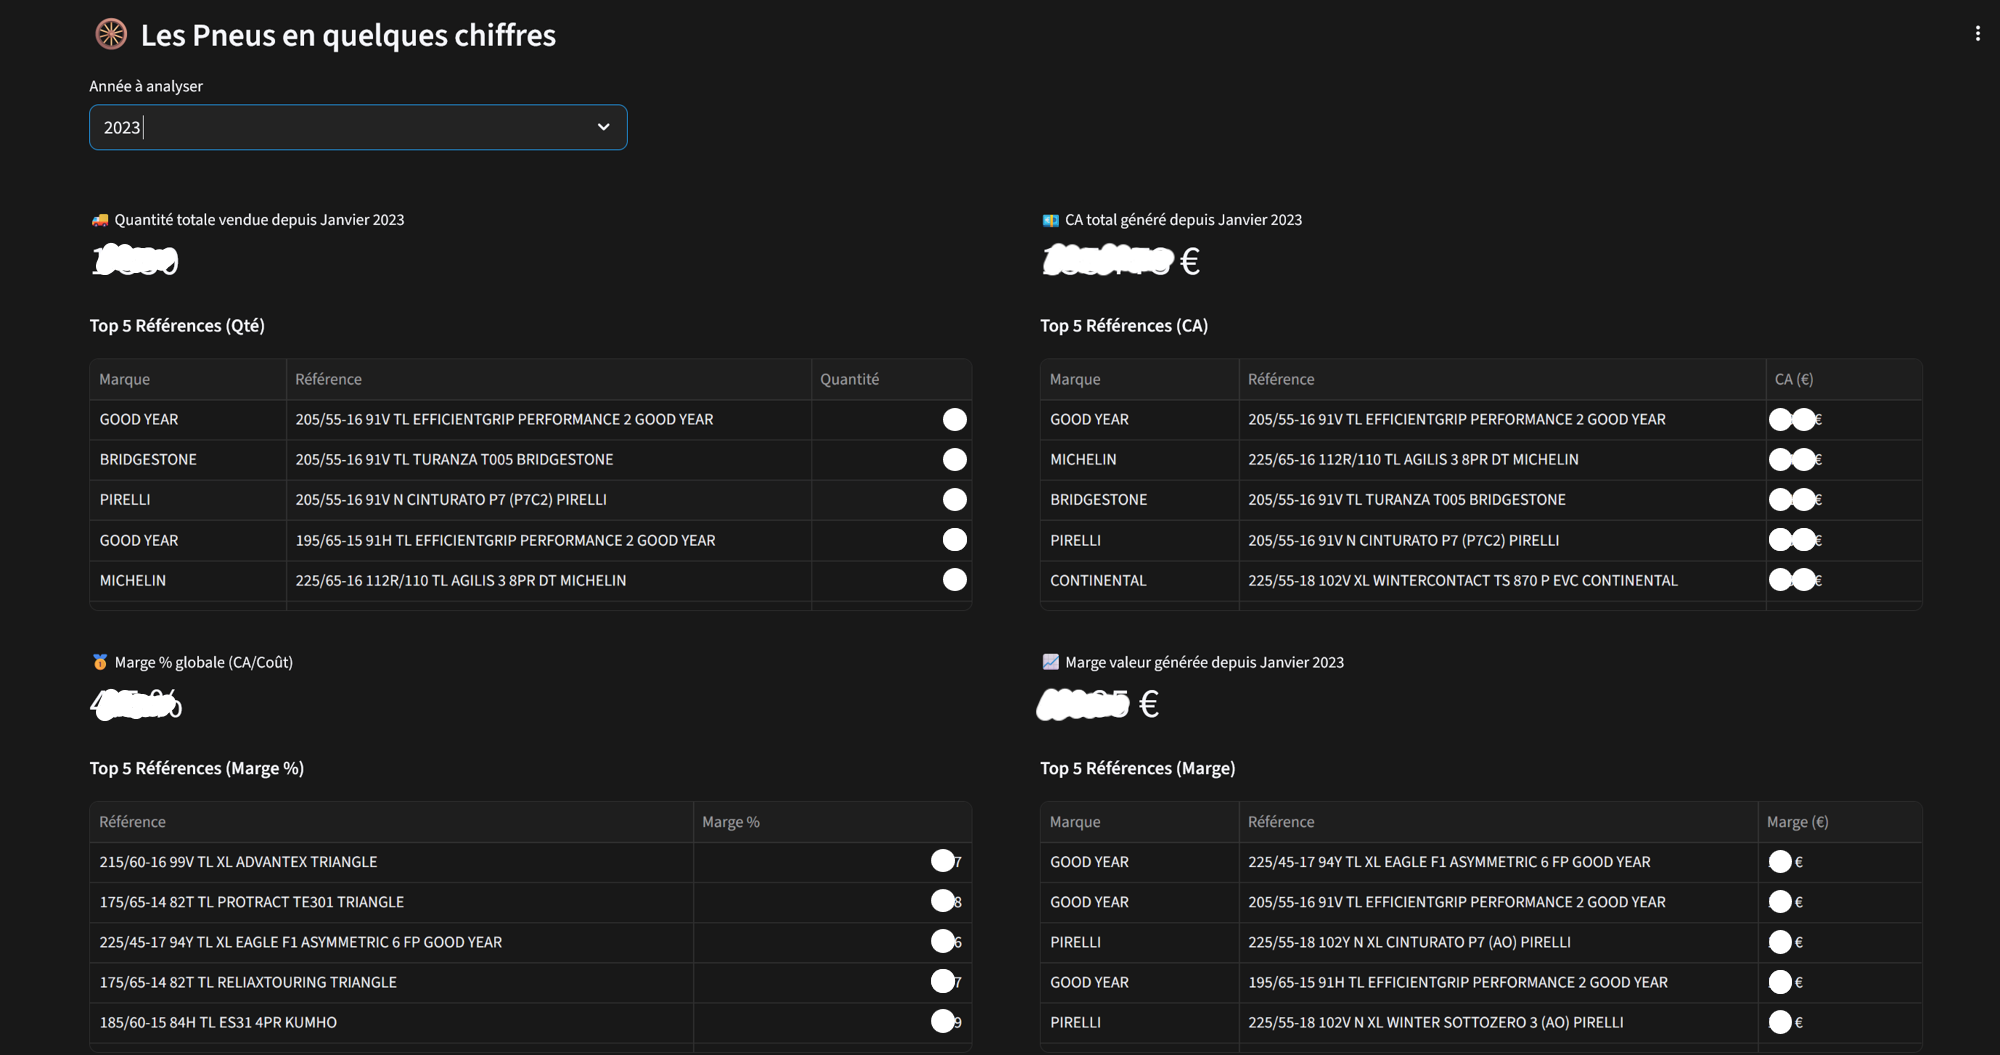2000x1055 pixels.
Task: Select the 215/60-16 ADVANTEX TRIANGLE reference row
Action: [238, 862]
